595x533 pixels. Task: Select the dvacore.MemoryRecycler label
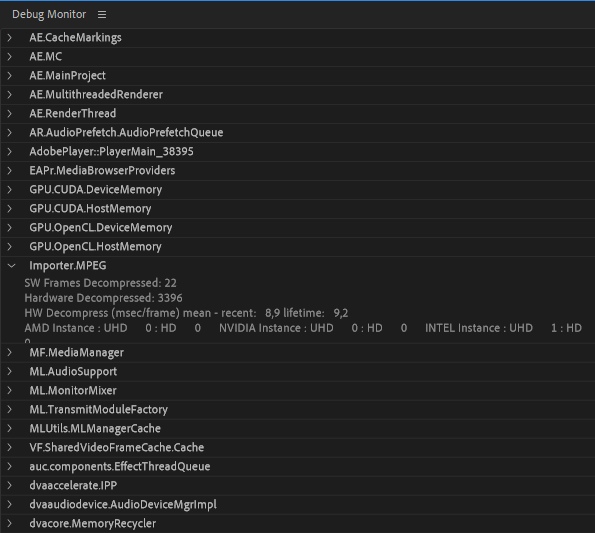click(x=93, y=523)
